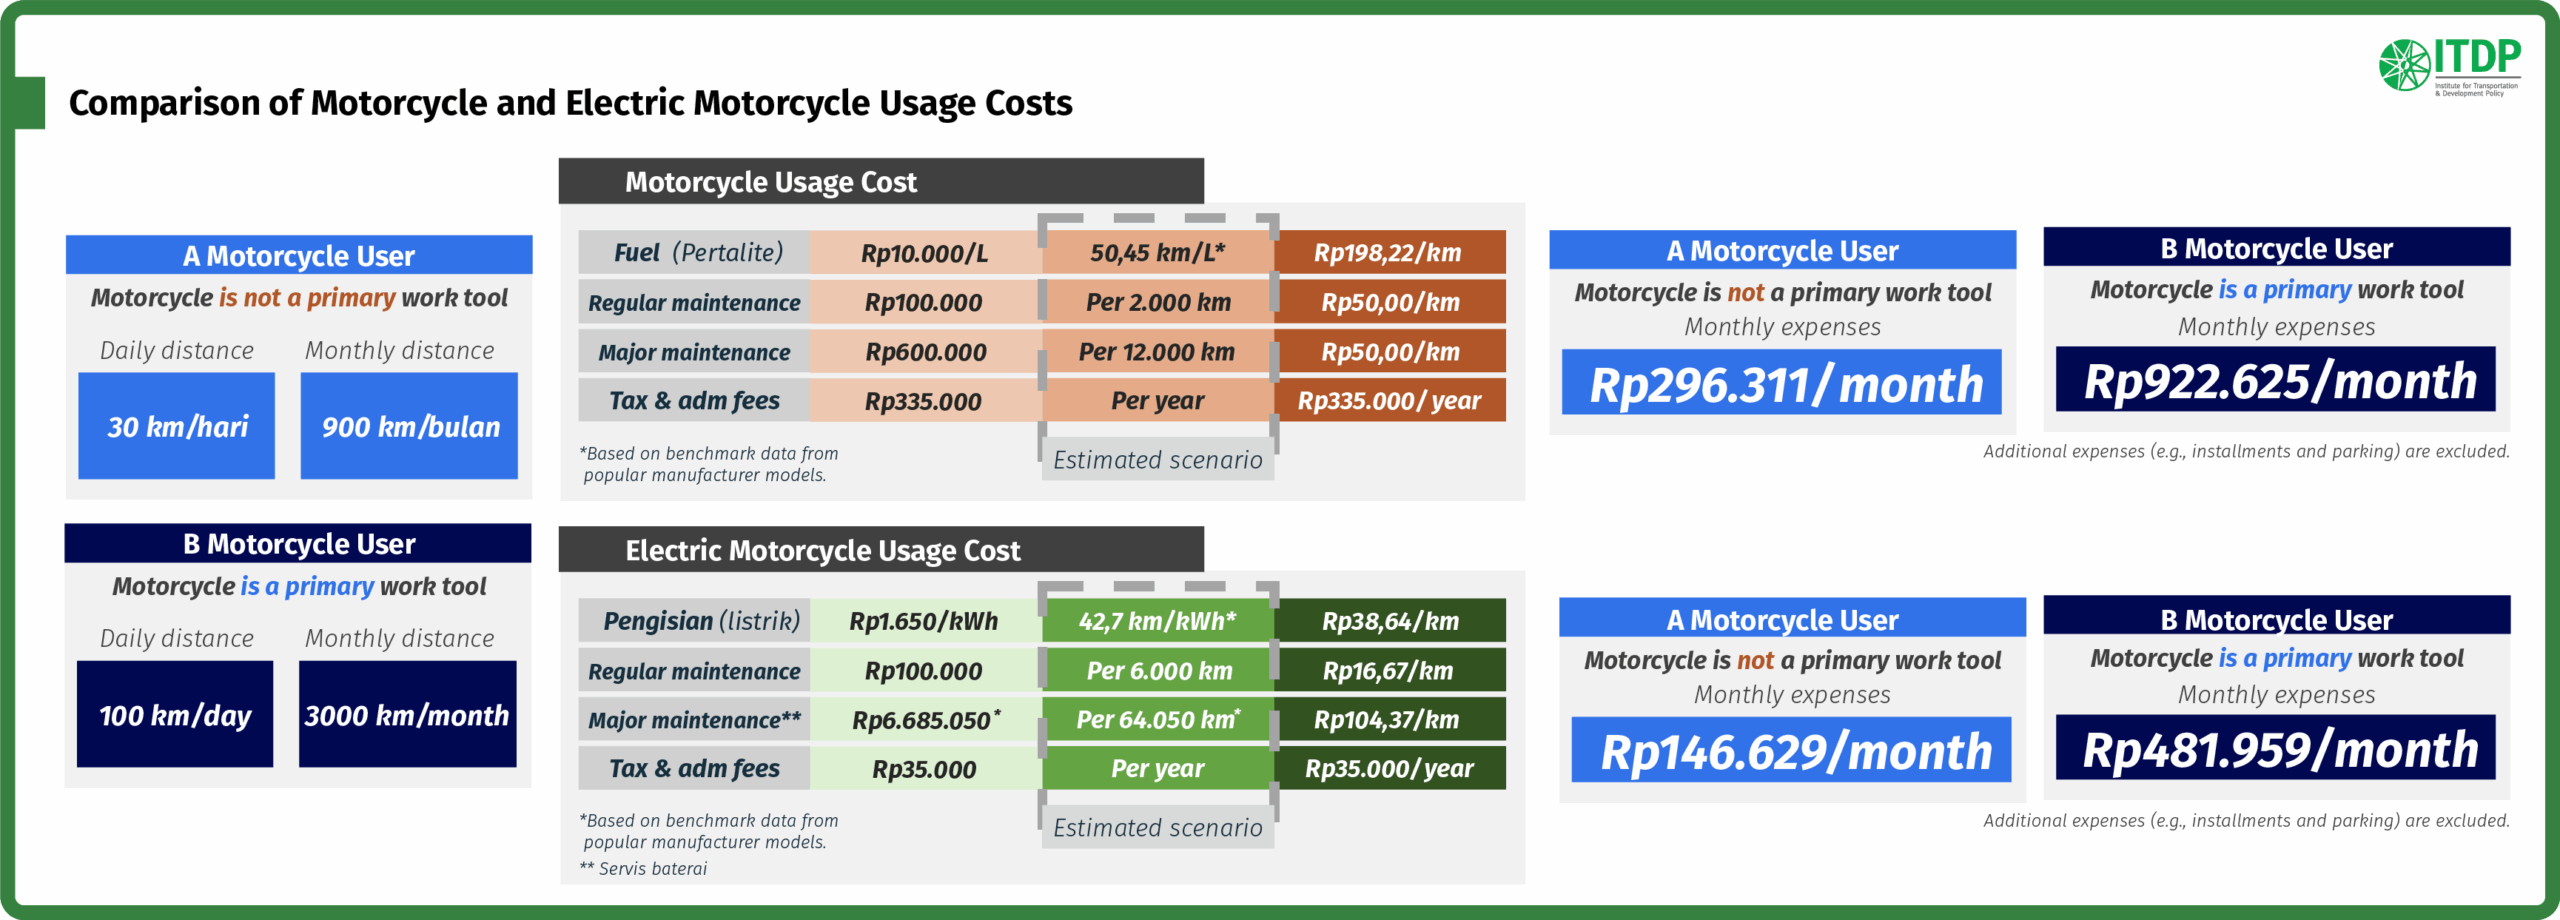
Task: Click the Servis baterai footnote
Action: (x=645, y=868)
